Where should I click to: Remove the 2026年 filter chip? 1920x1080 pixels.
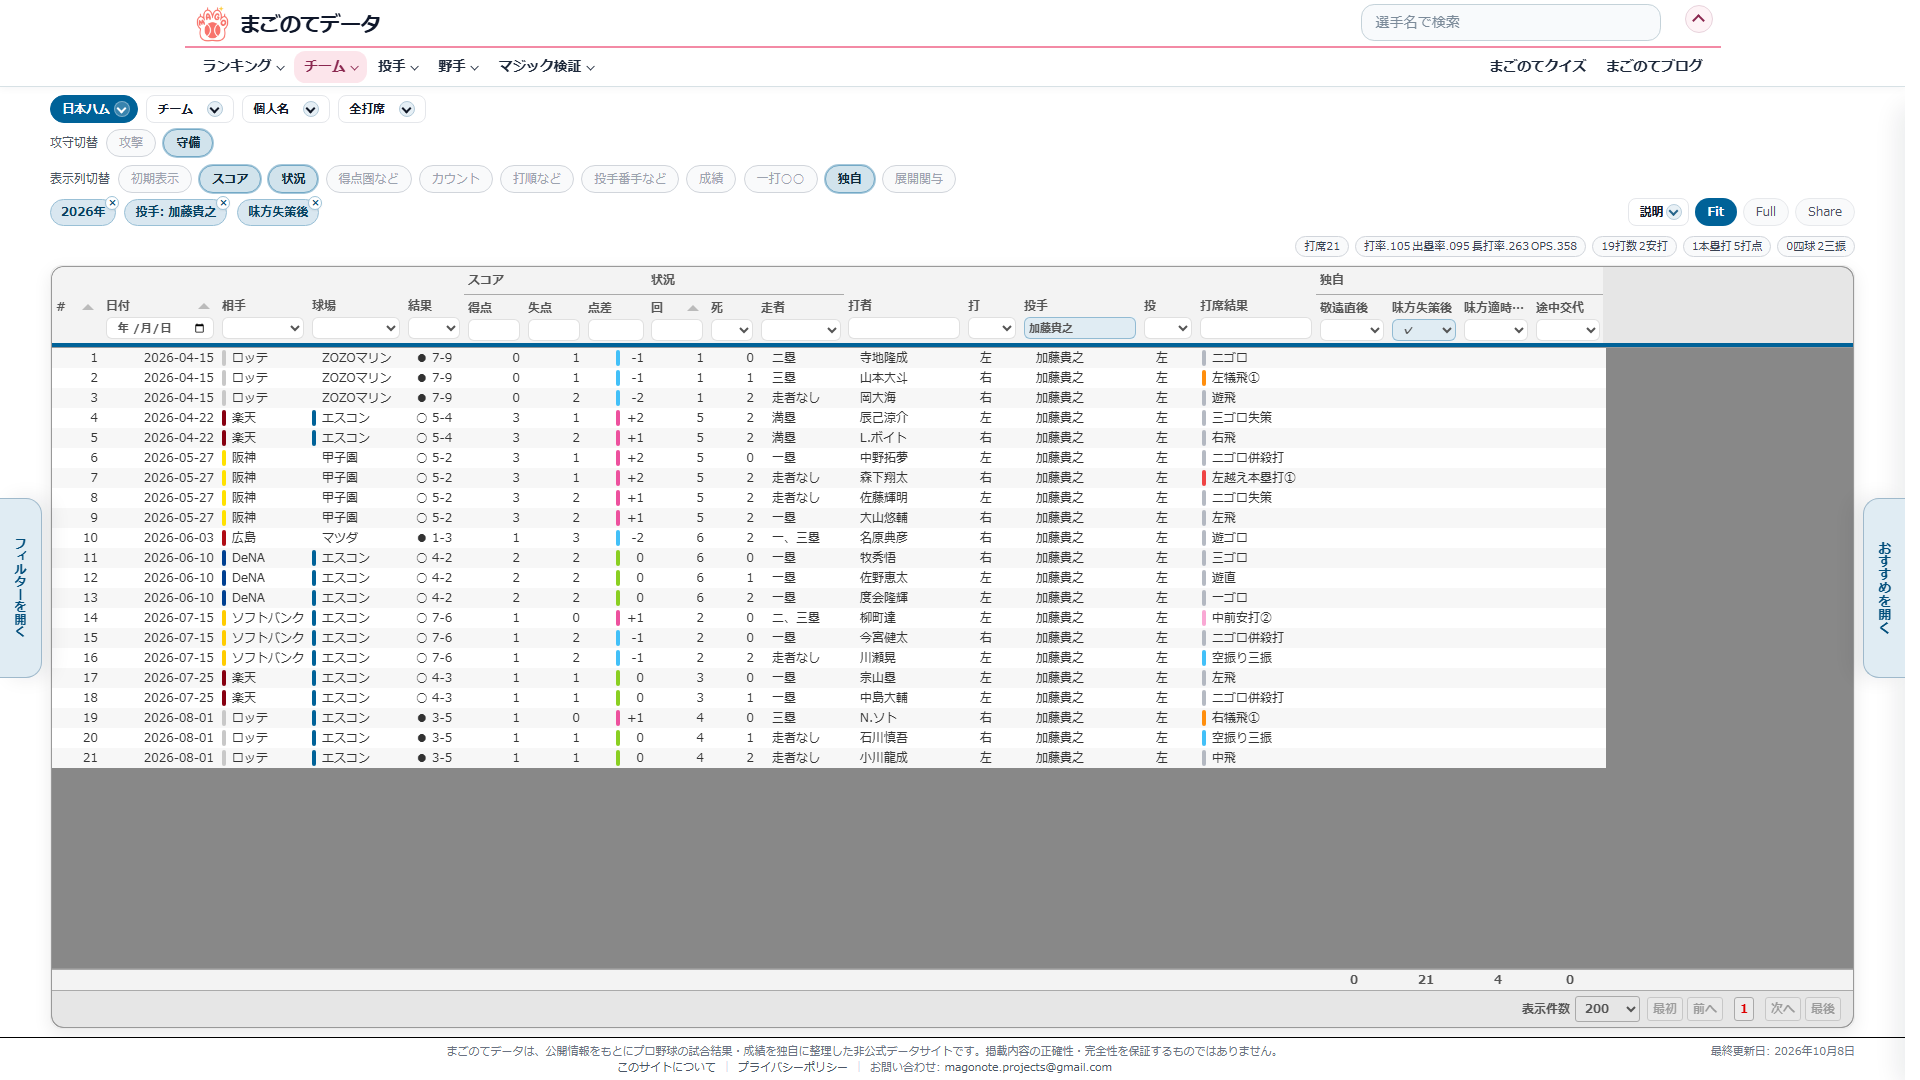[x=113, y=203]
